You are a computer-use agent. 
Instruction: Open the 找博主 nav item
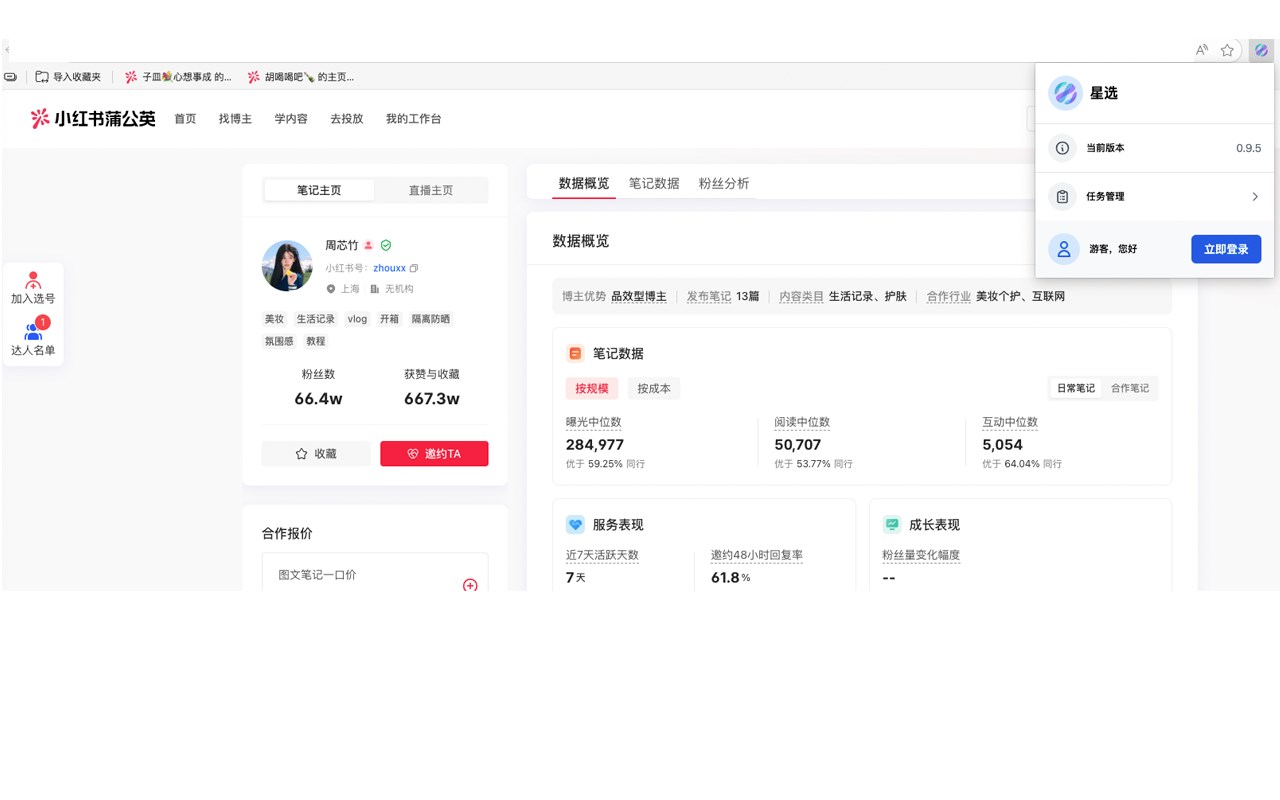[x=235, y=119]
